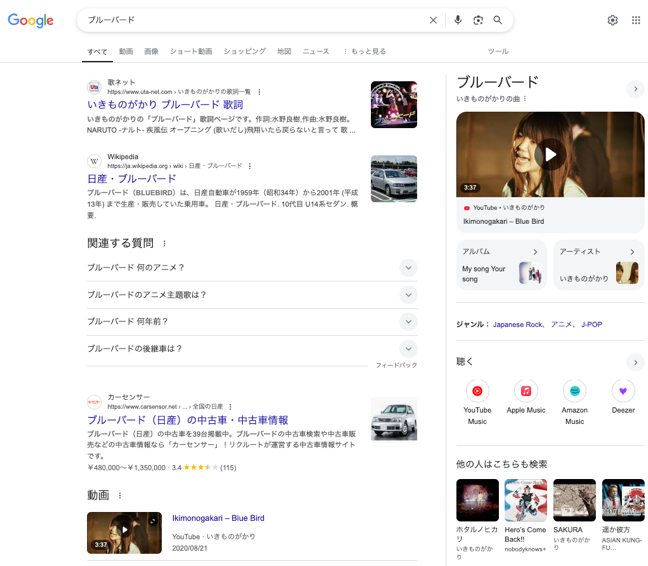Open SAKURA related song thumbnail
648x566 pixels.
[x=574, y=500]
